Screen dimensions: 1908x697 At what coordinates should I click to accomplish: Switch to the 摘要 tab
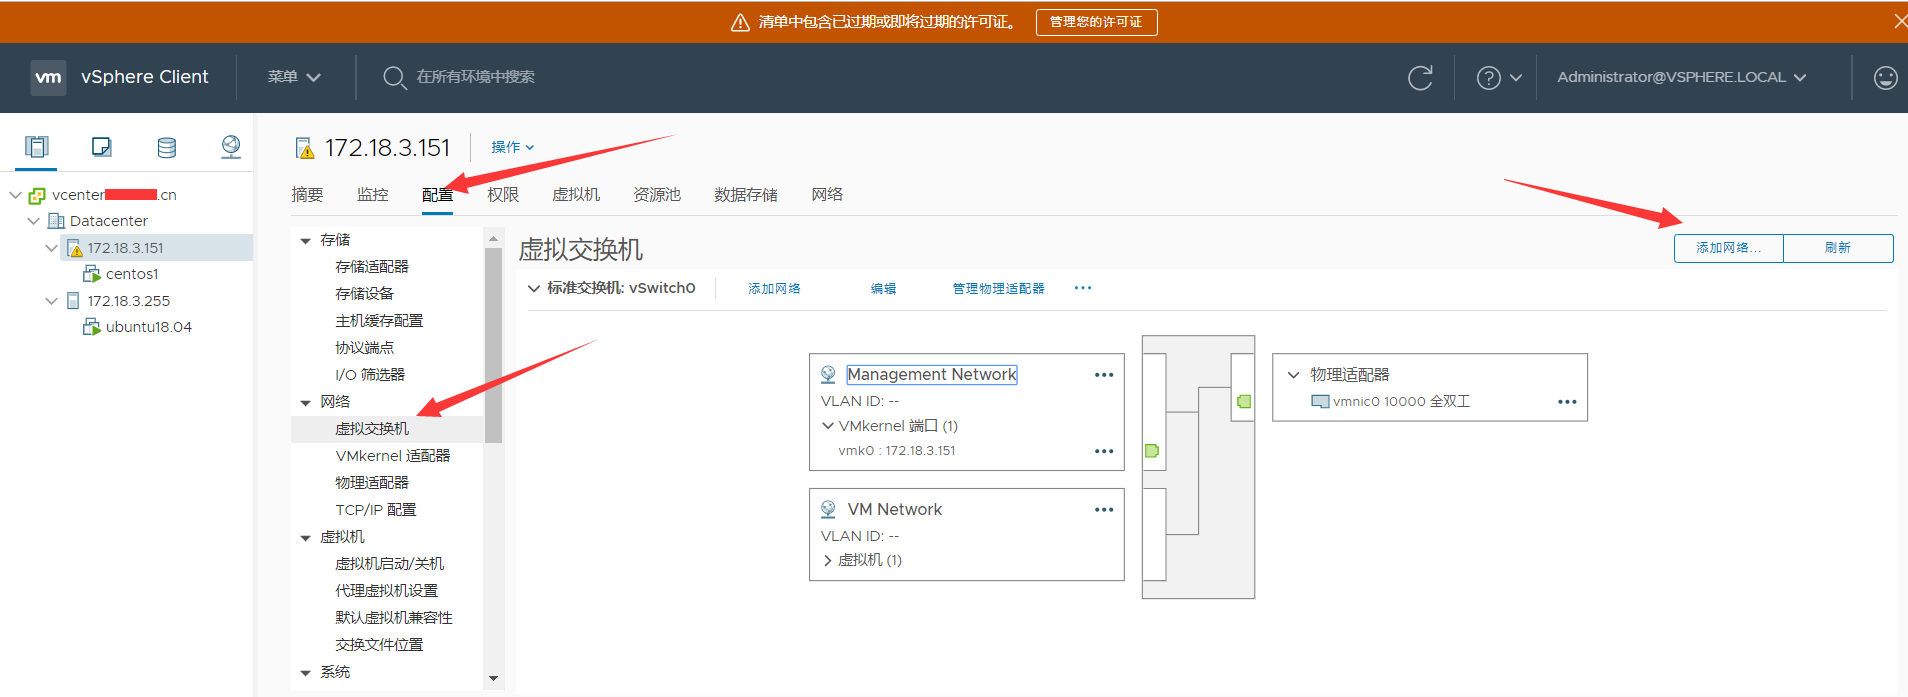(x=307, y=194)
